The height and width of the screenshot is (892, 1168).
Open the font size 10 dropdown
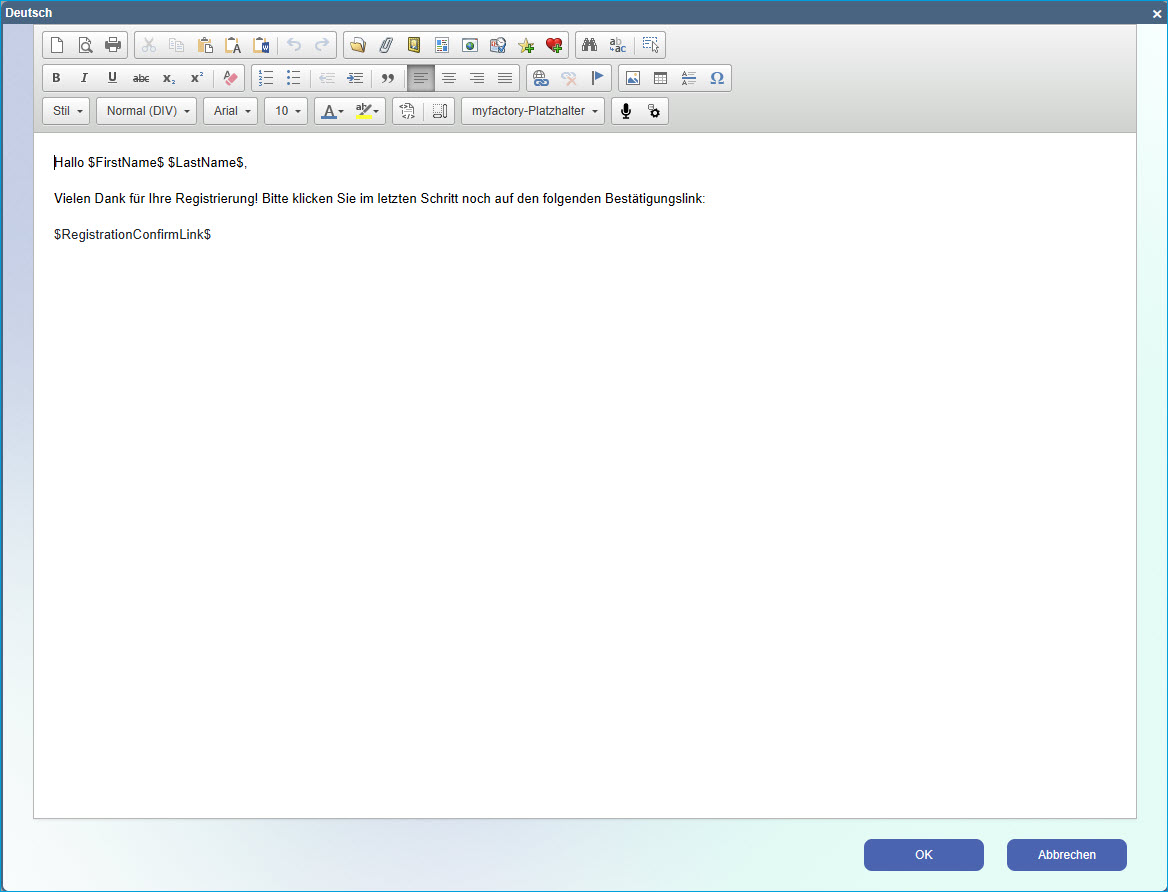point(286,111)
